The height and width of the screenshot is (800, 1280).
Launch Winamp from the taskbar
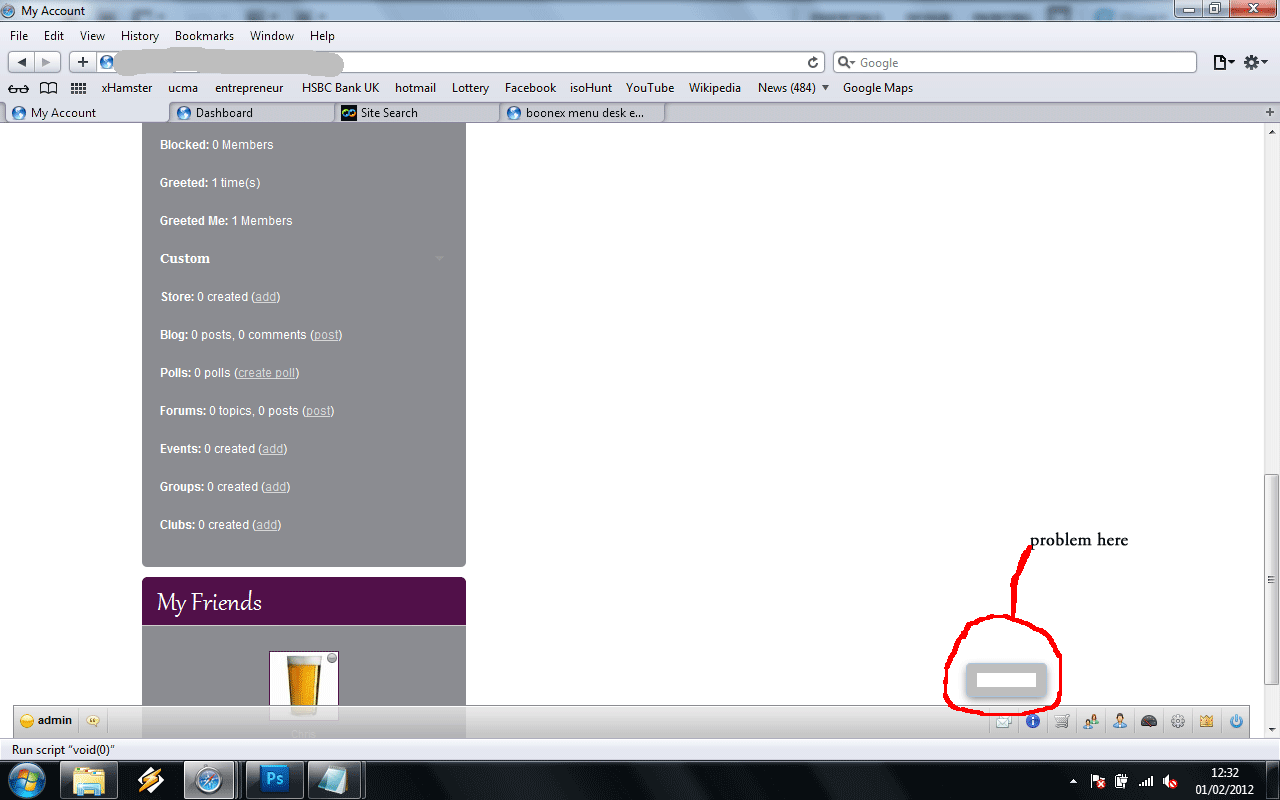click(x=150, y=779)
